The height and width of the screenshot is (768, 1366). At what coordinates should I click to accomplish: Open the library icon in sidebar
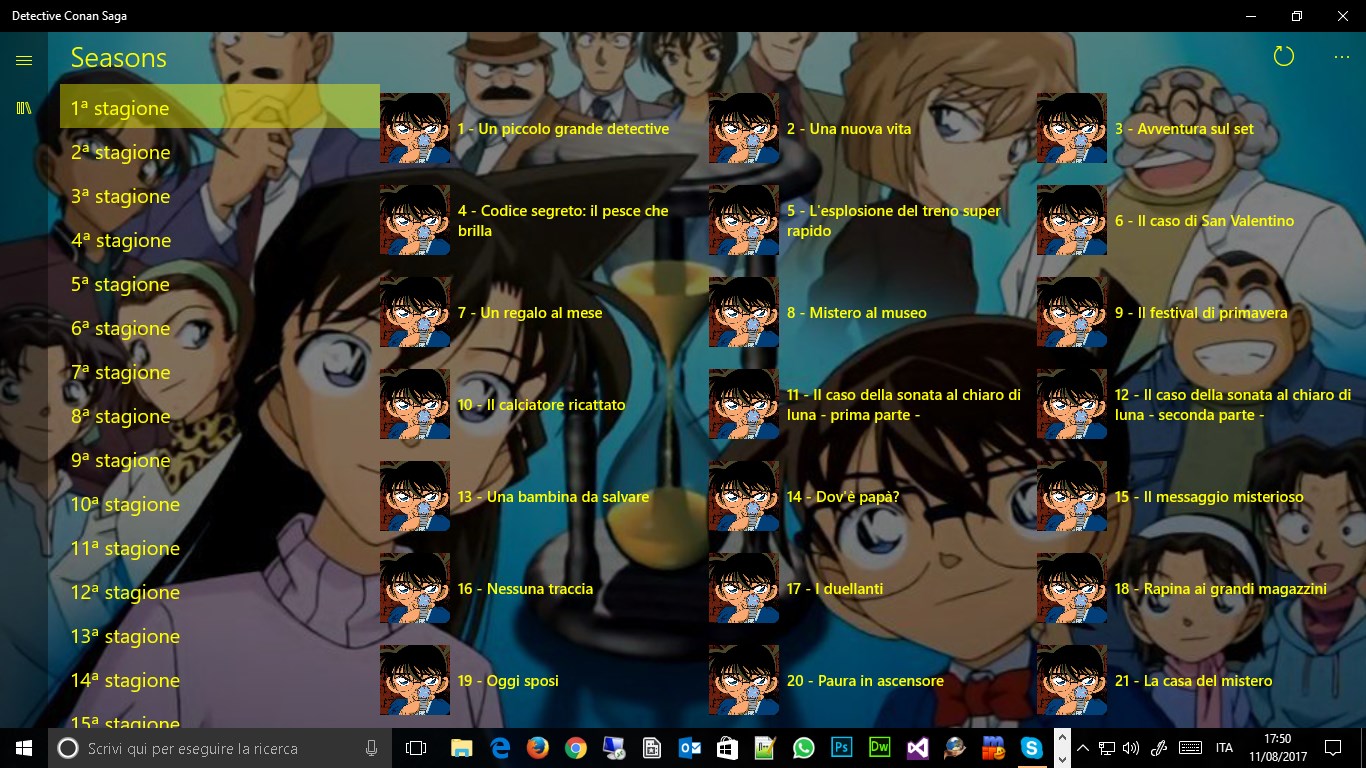pyautogui.click(x=24, y=108)
